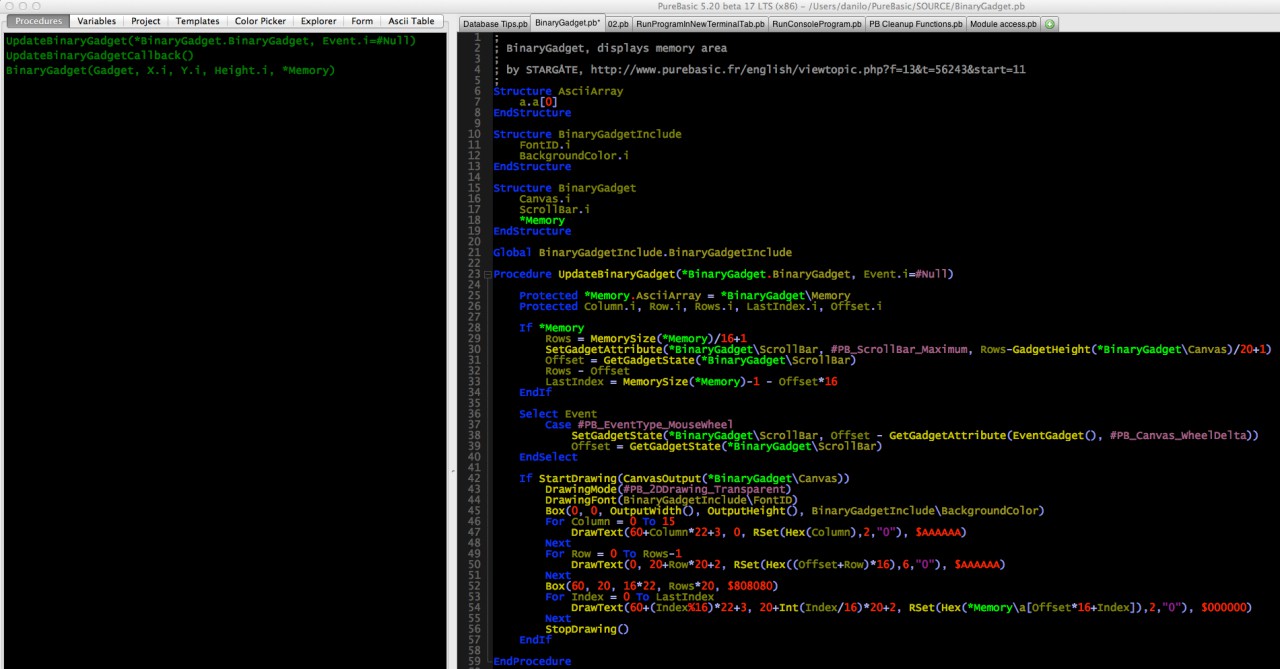Select the PB Cleanup Functions.pb file tab
The width and height of the screenshot is (1280, 669).
tap(916, 24)
